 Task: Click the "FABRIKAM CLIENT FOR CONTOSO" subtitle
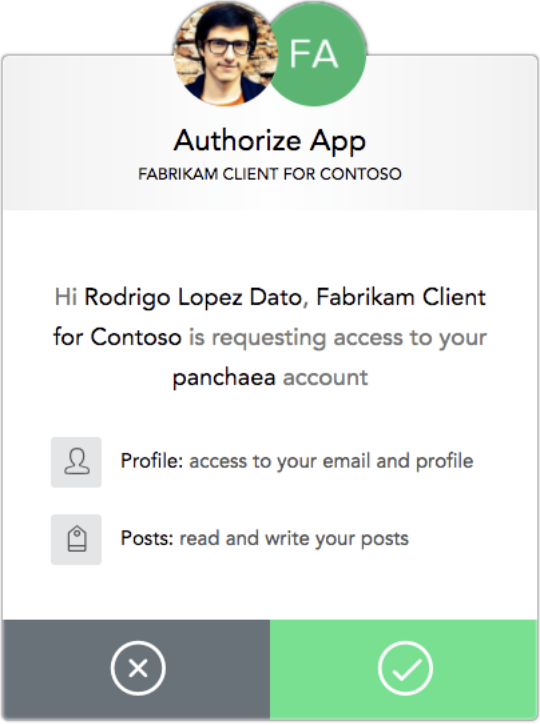270,174
